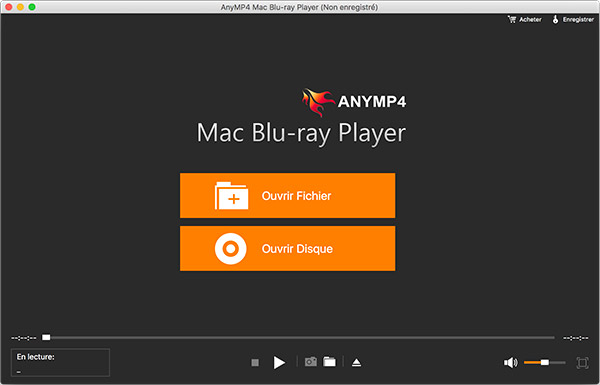
Task: Stop playback with the square stop button
Action: [255, 362]
